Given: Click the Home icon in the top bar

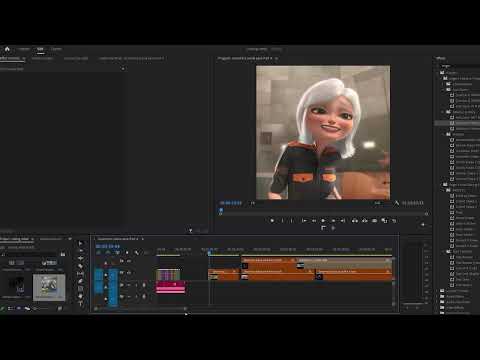Looking at the screenshot, I should [x=7, y=49].
